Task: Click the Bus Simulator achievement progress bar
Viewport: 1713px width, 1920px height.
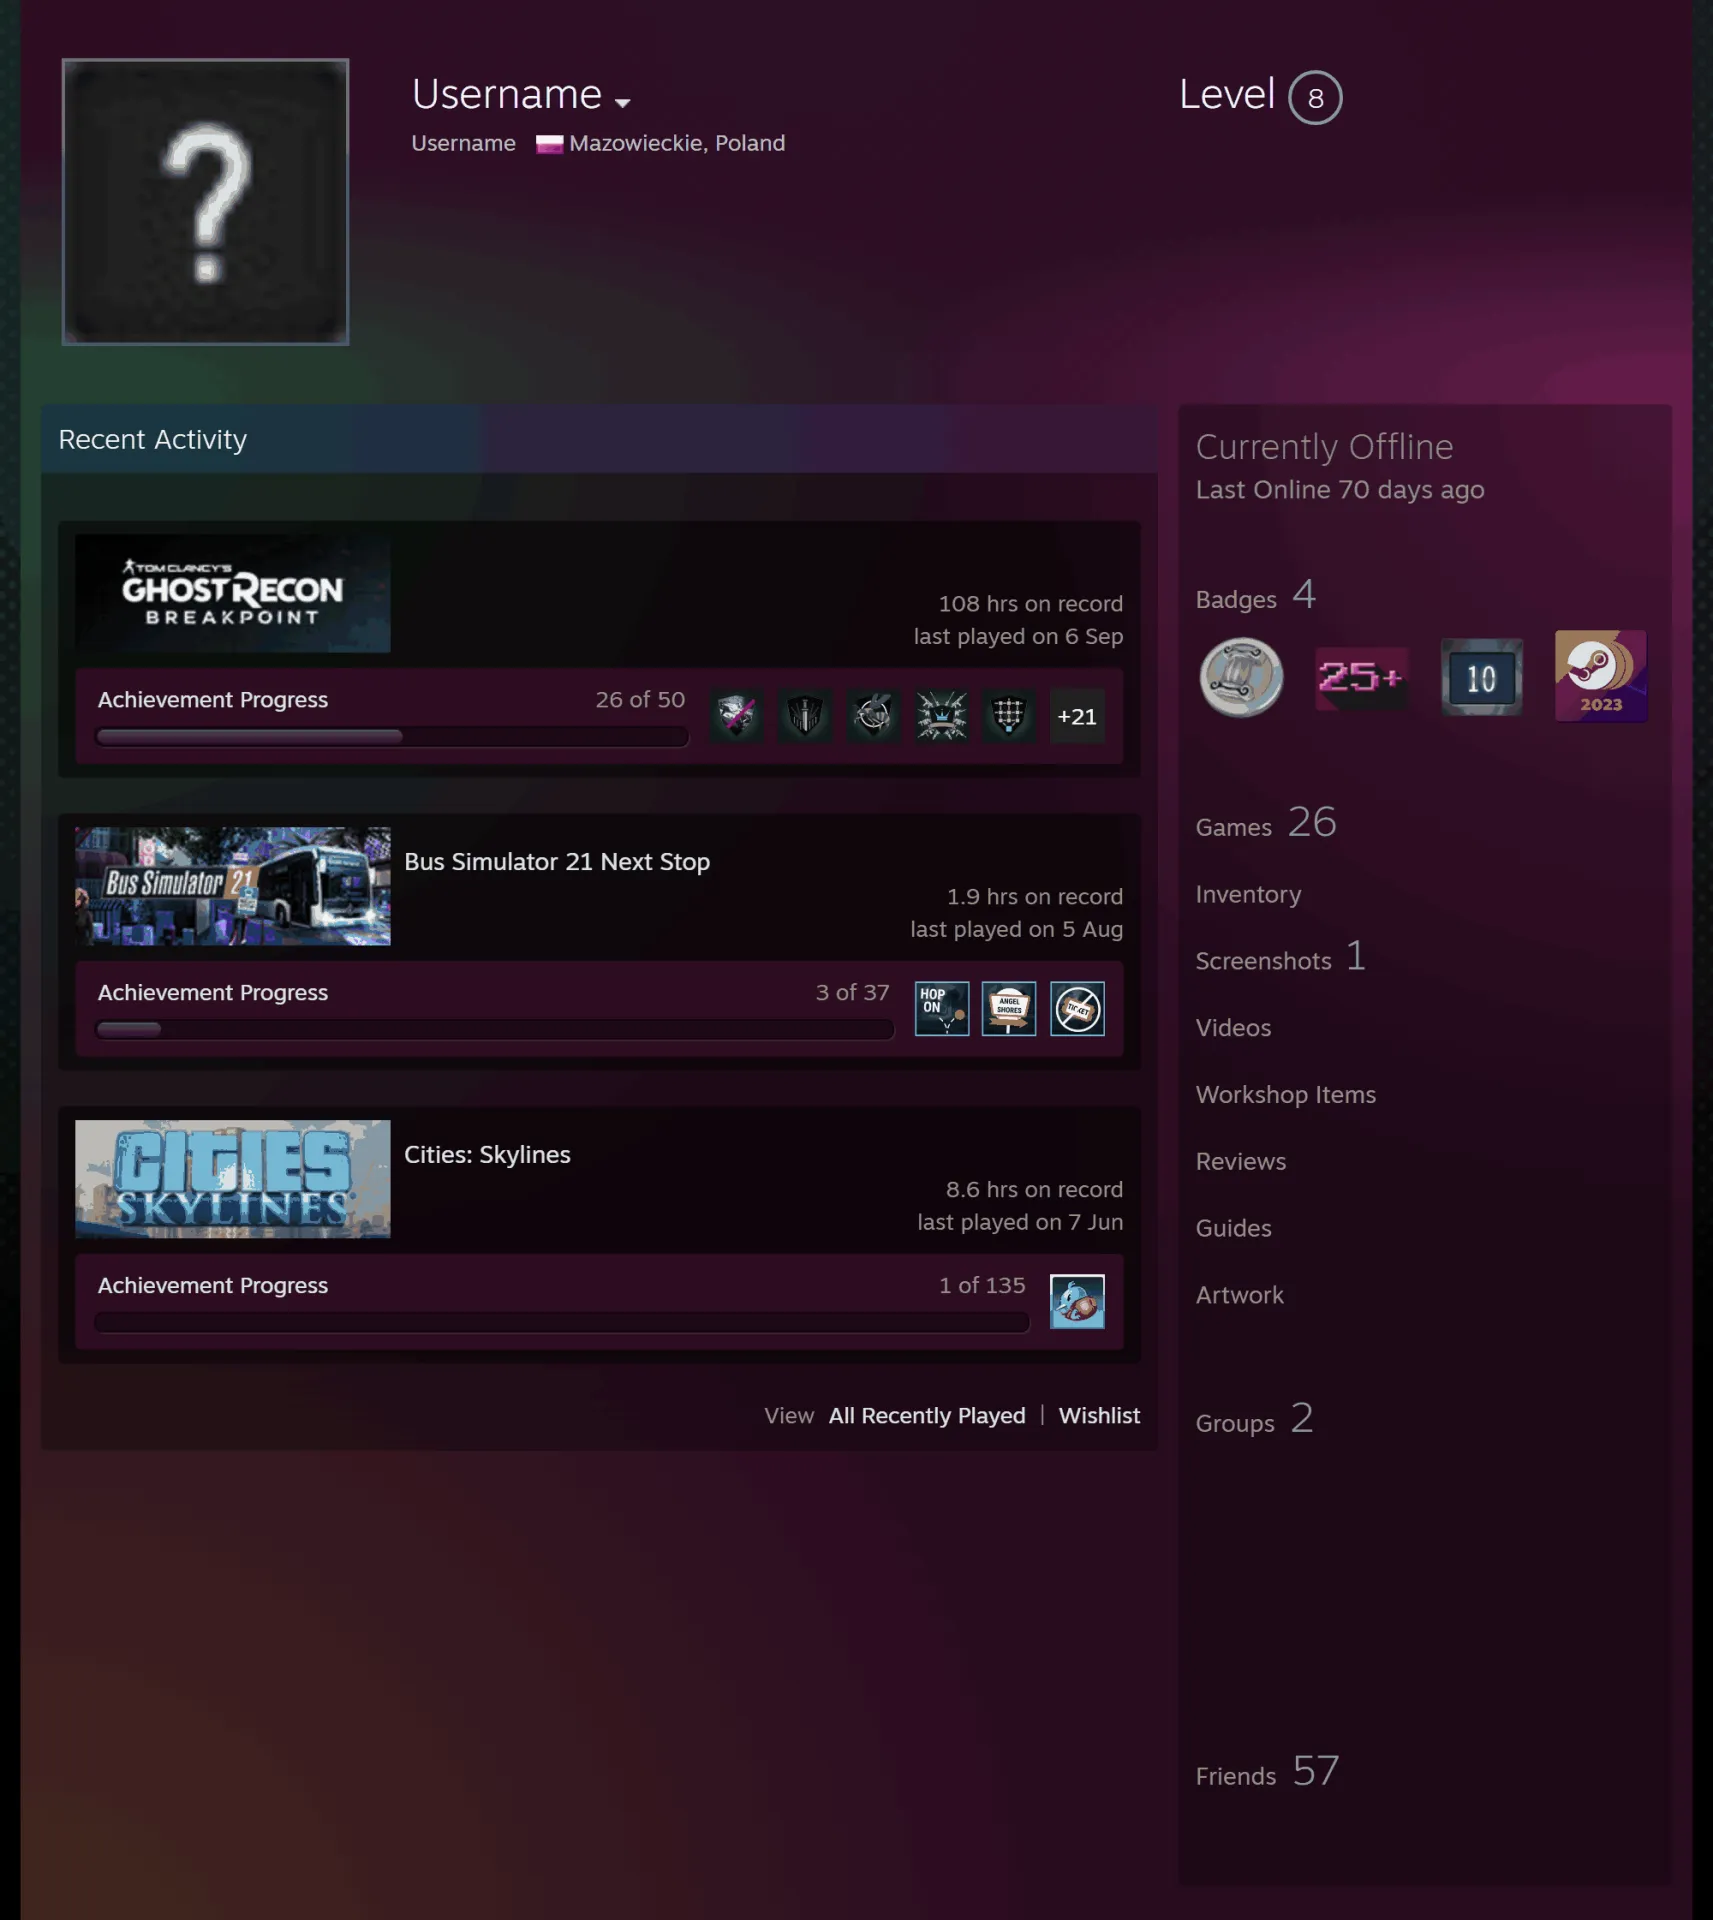Action: [x=494, y=1030]
